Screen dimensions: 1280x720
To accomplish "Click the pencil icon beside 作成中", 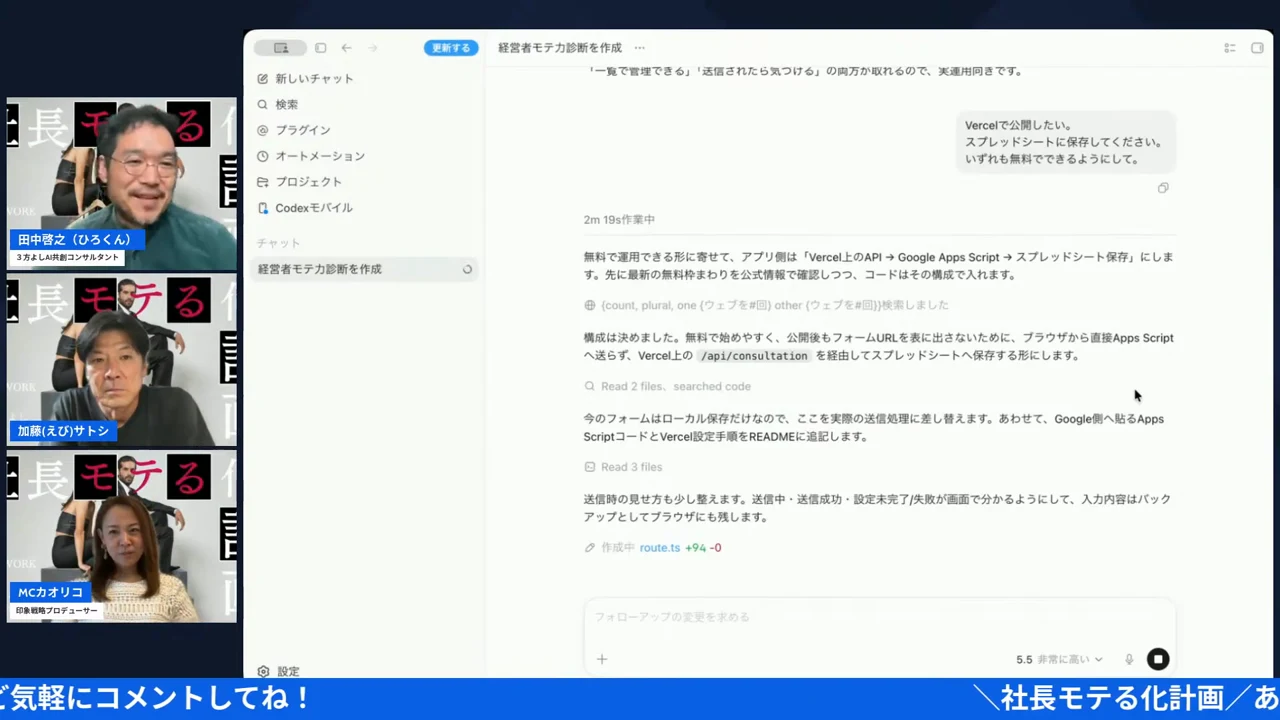I will pos(590,548).
